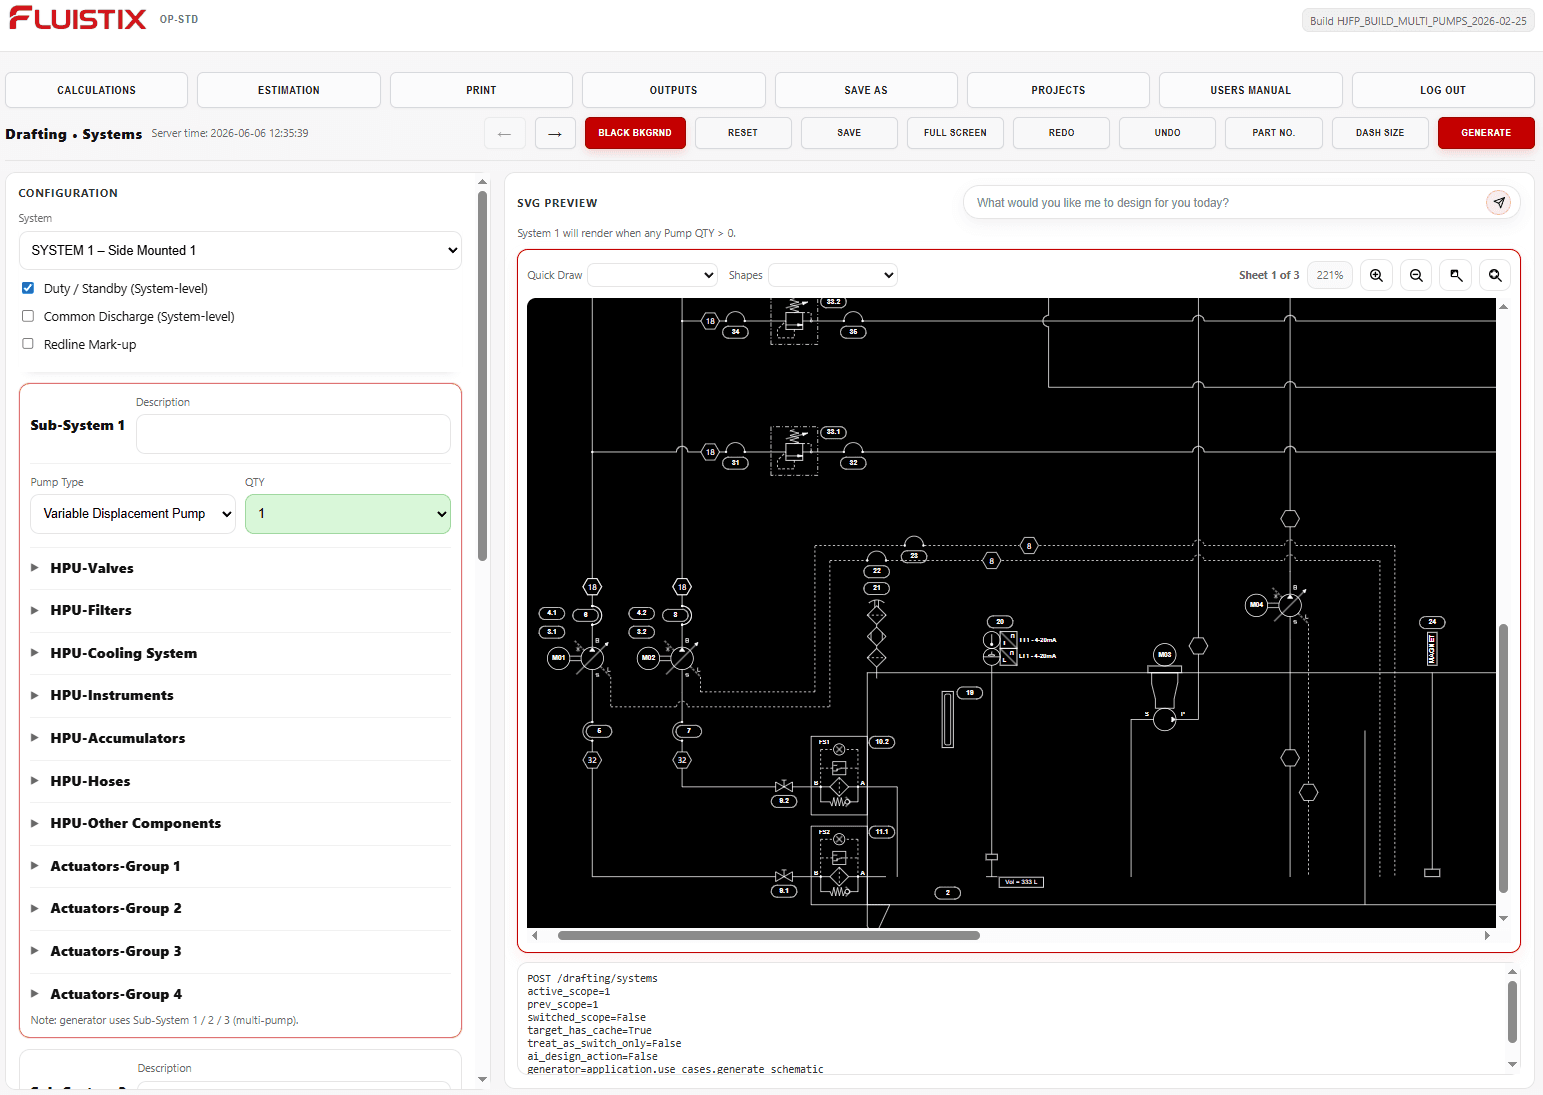Click the Vol = 333 L tank label
The height and width of the screenshot is (1095, 1543).
click(1021, 882)
